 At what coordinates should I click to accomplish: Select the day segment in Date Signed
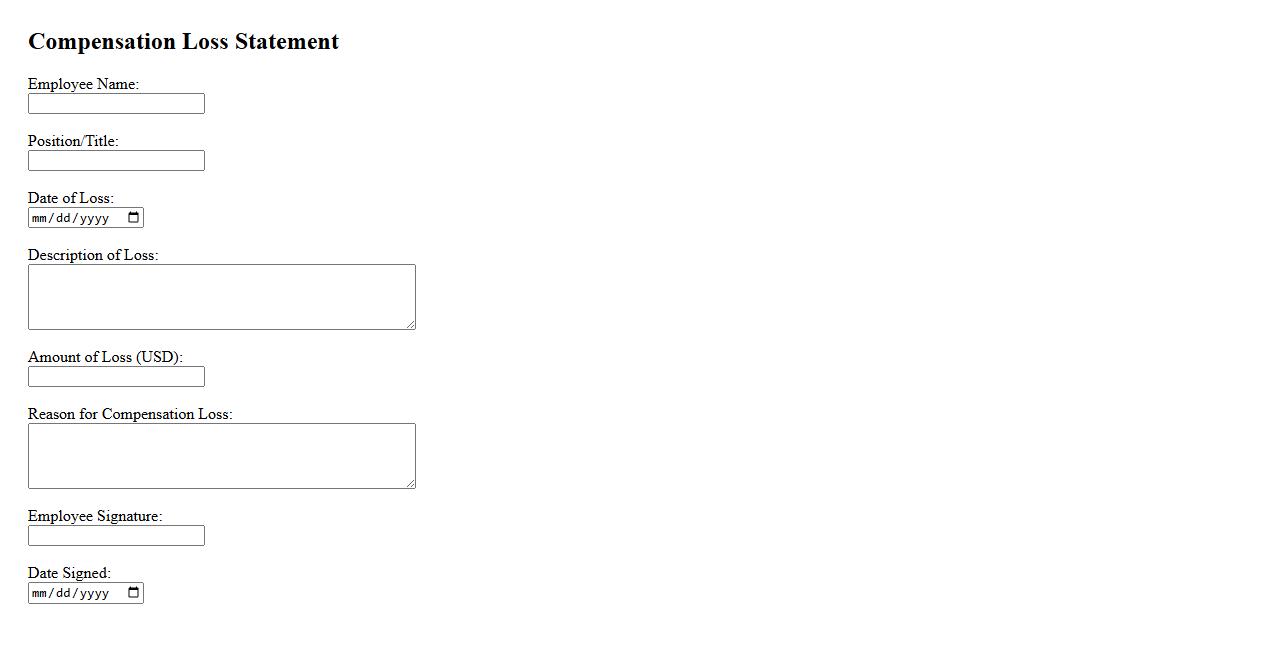tap(65, 593)
